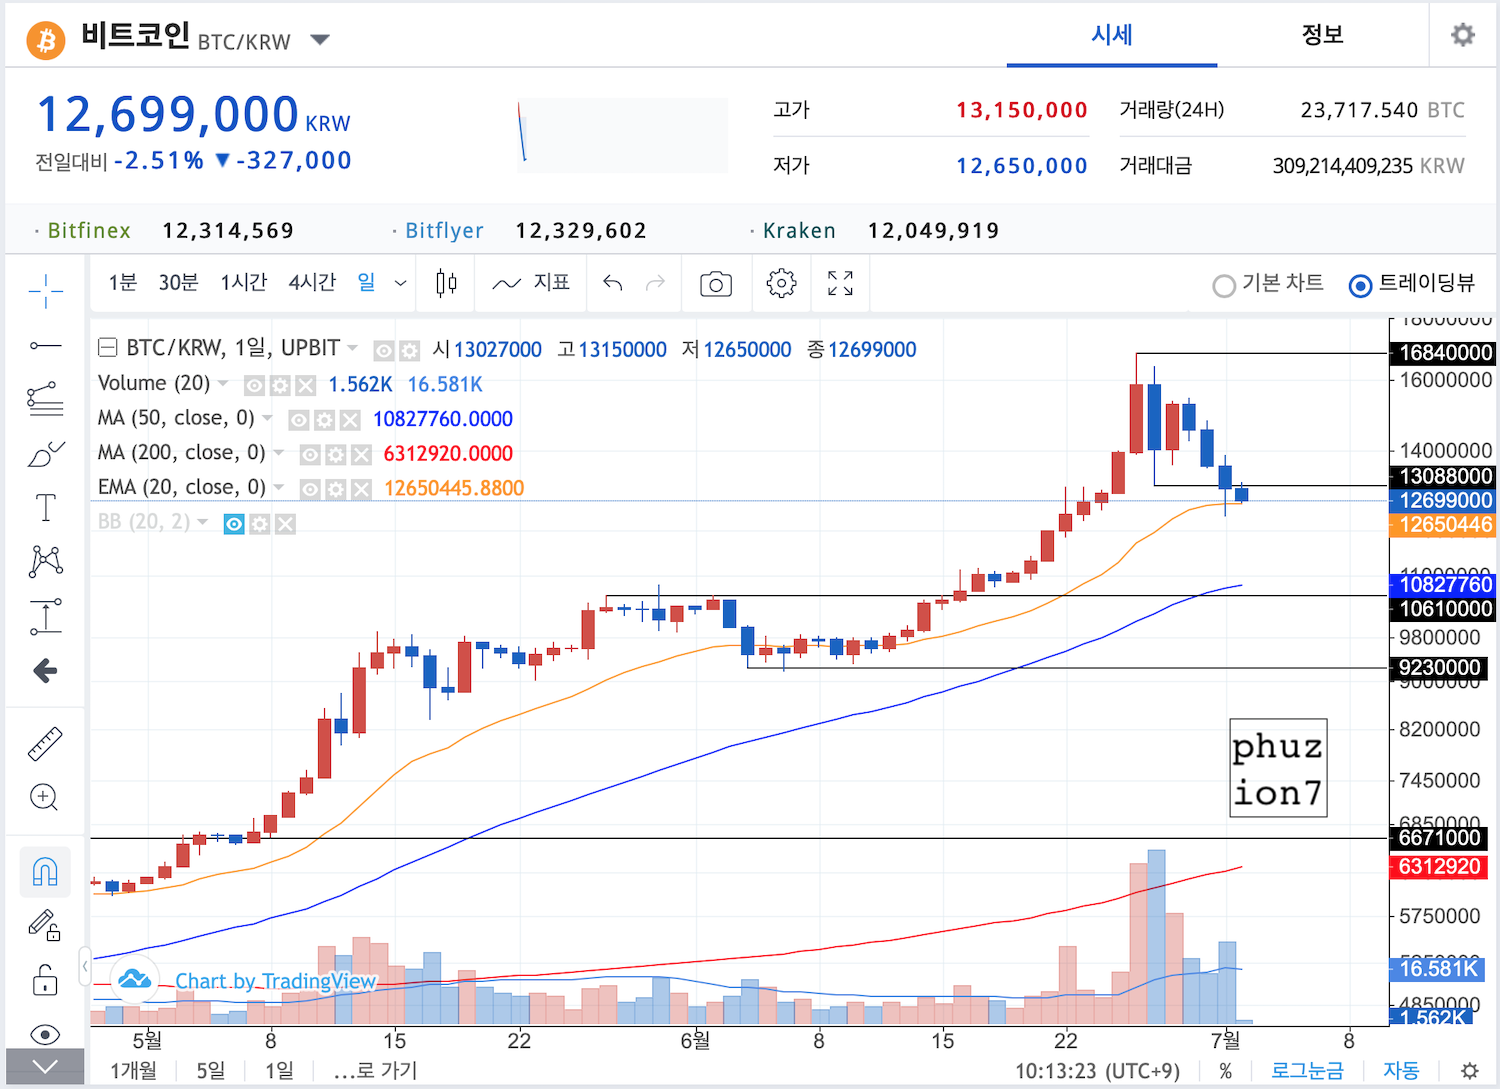Enter fullscreen chart mode

pyautogui.click(x=841, y=284)
